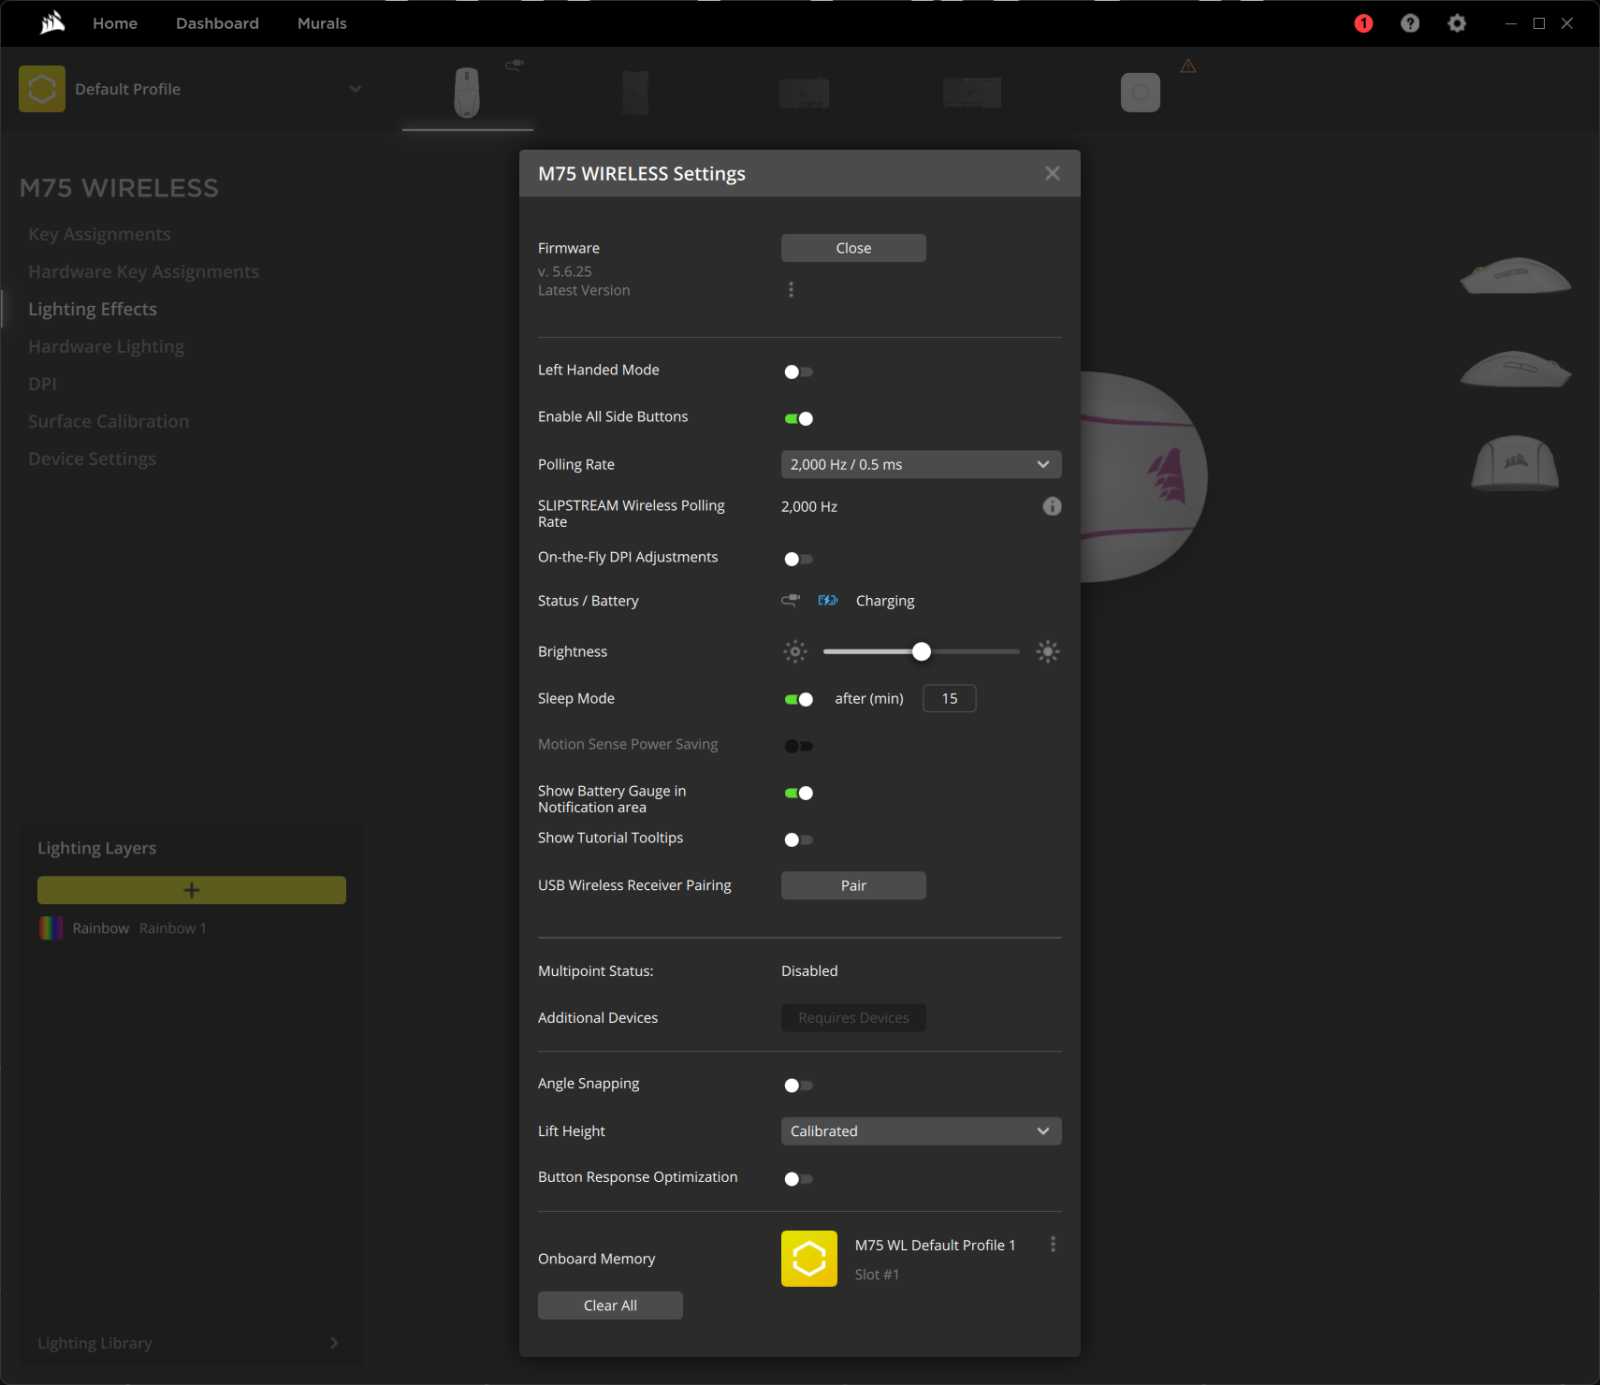Click the Brightness slider handle
Image resolution: width=1600 pixels, height=1385 pixels.
(x=921, y=652)
